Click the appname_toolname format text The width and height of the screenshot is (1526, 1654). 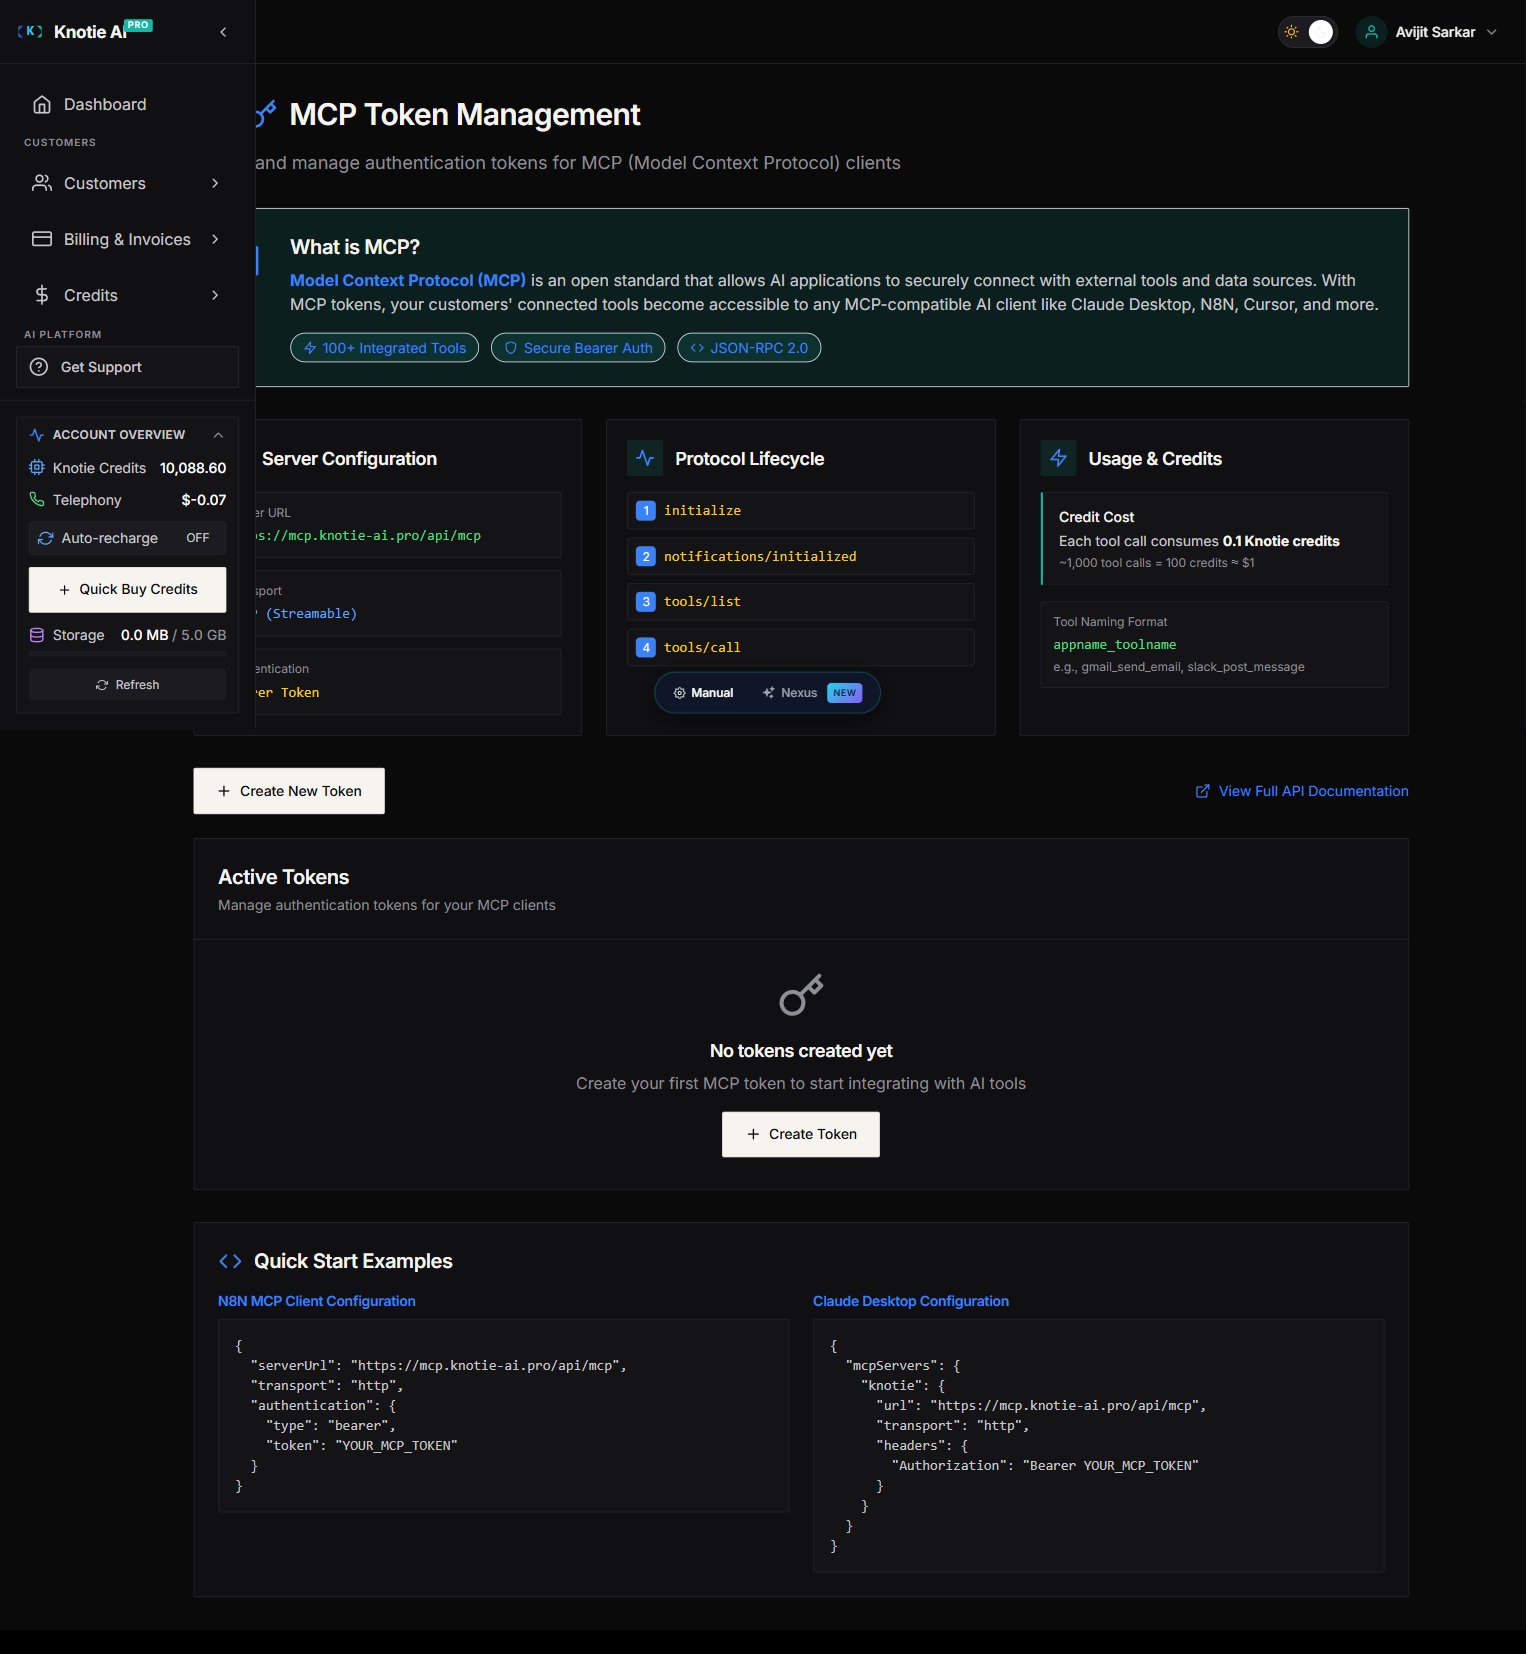pos(1115,645)
